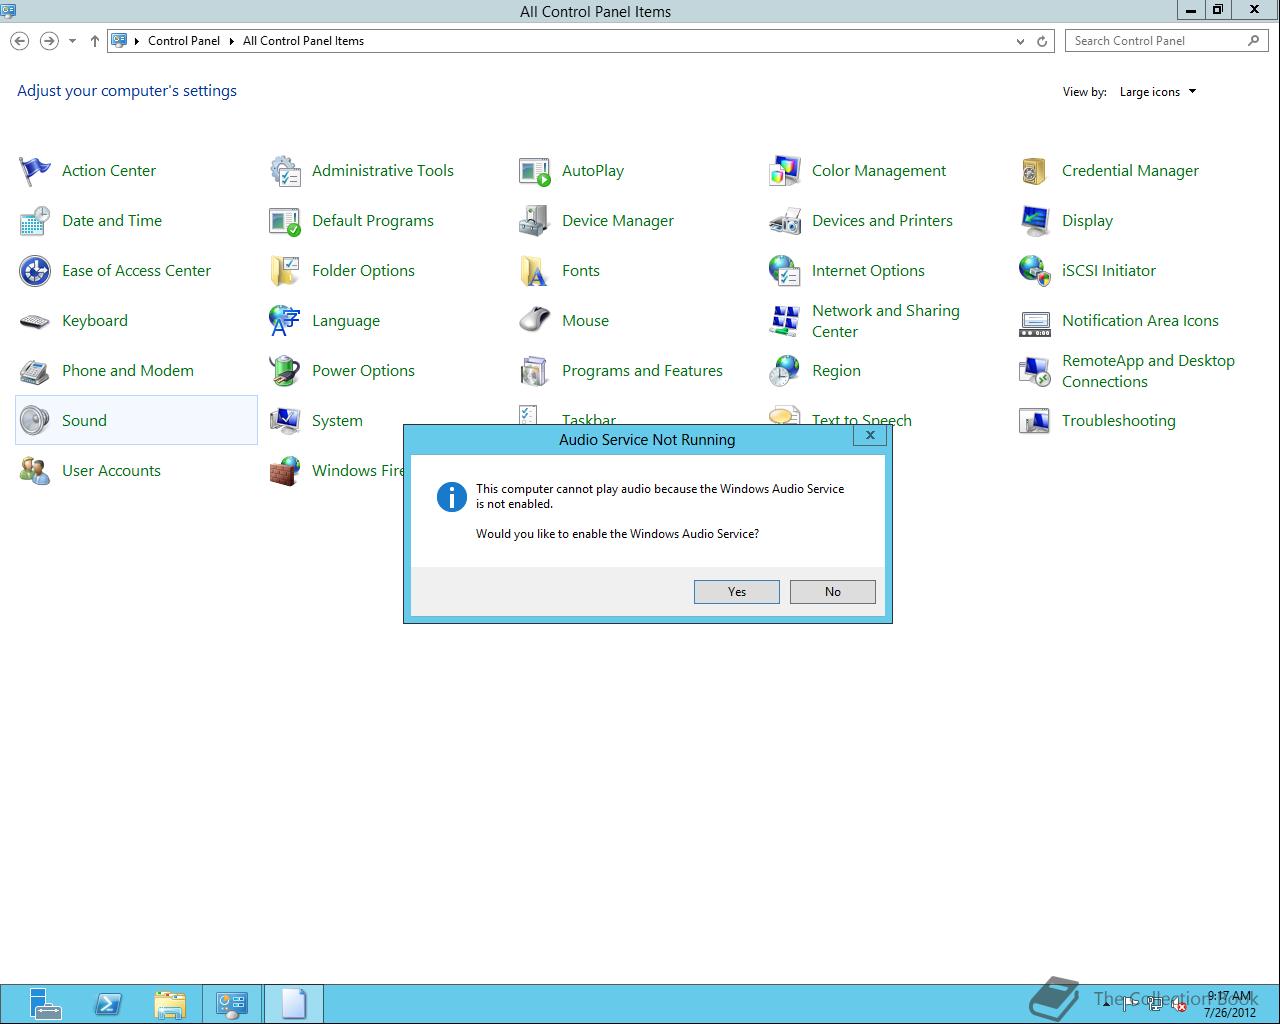Open Power Options battery icon

[x=285, y=371]
